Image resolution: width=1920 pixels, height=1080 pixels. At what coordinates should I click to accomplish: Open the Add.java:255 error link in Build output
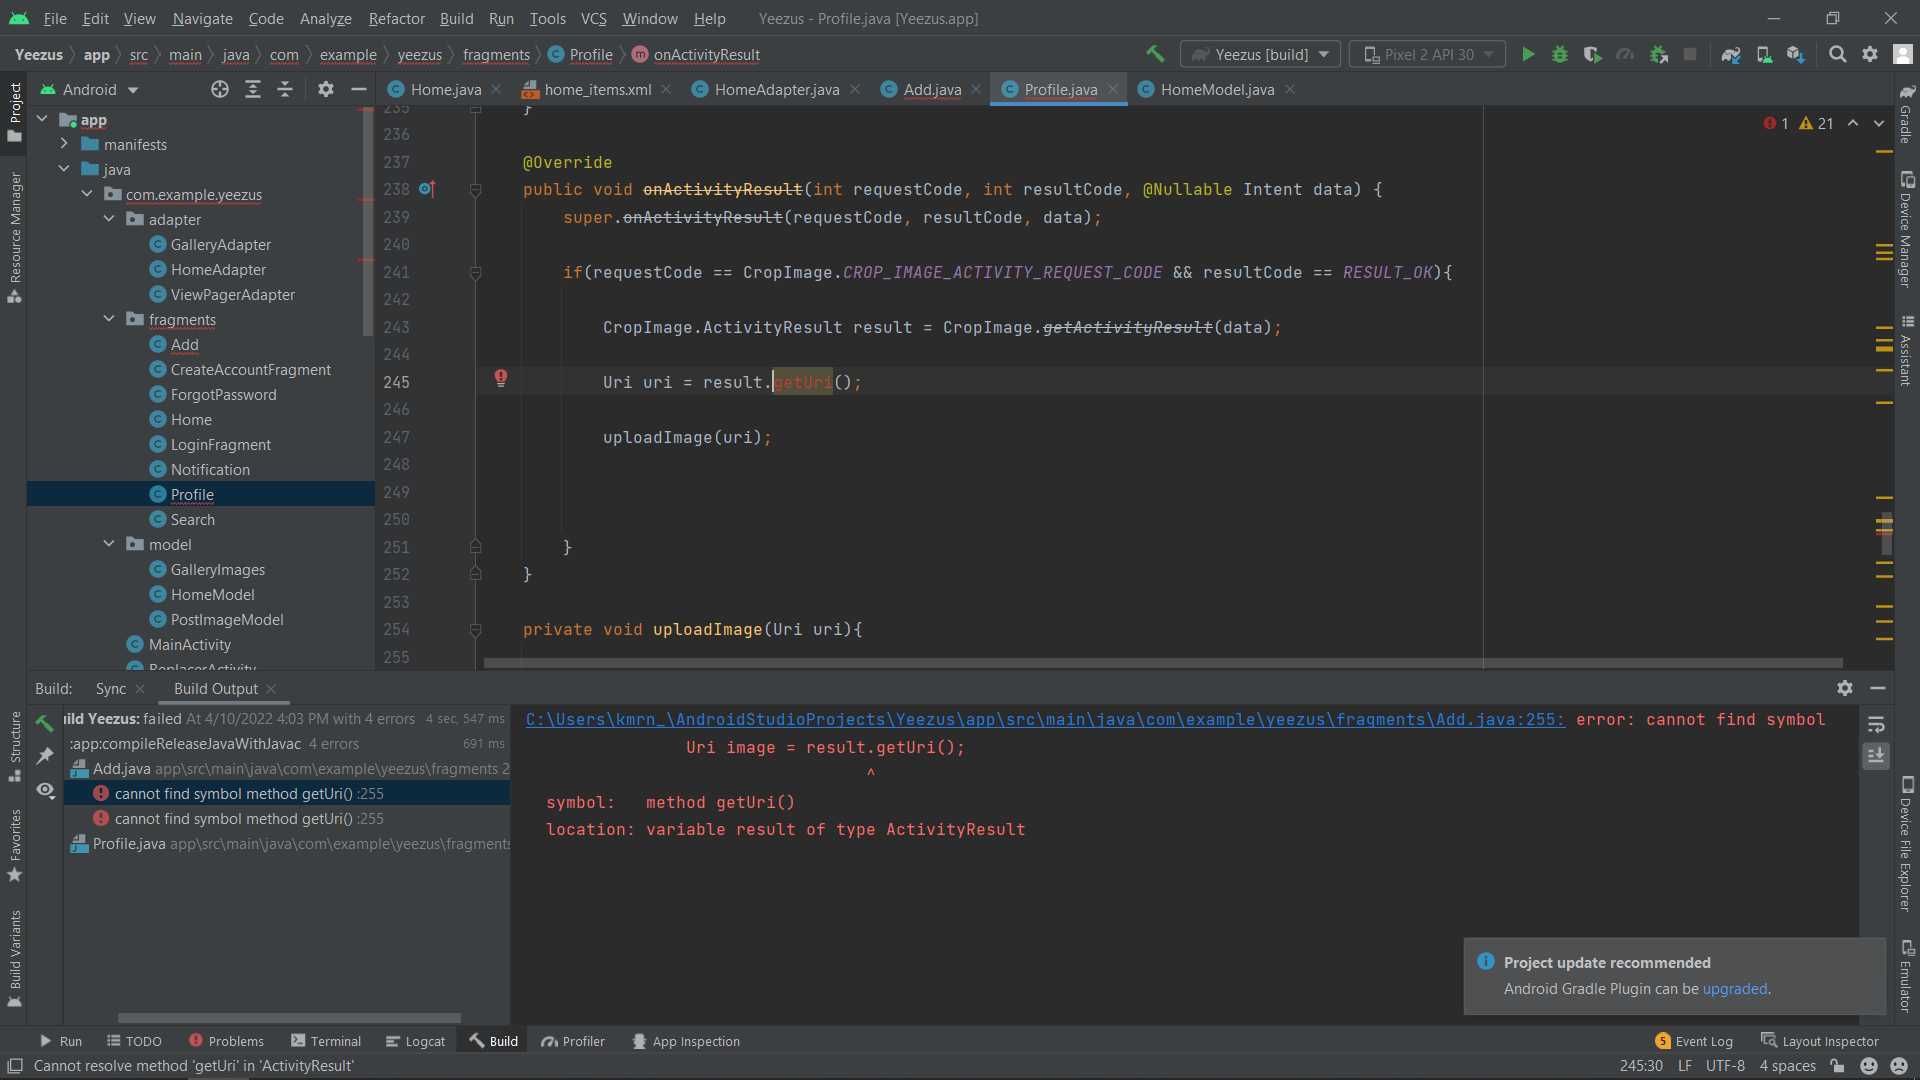1045,719
